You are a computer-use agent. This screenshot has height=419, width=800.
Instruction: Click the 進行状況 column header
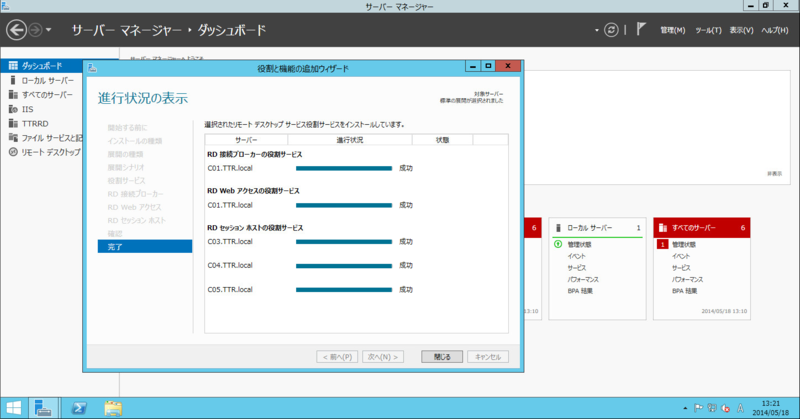coord(350,140)
